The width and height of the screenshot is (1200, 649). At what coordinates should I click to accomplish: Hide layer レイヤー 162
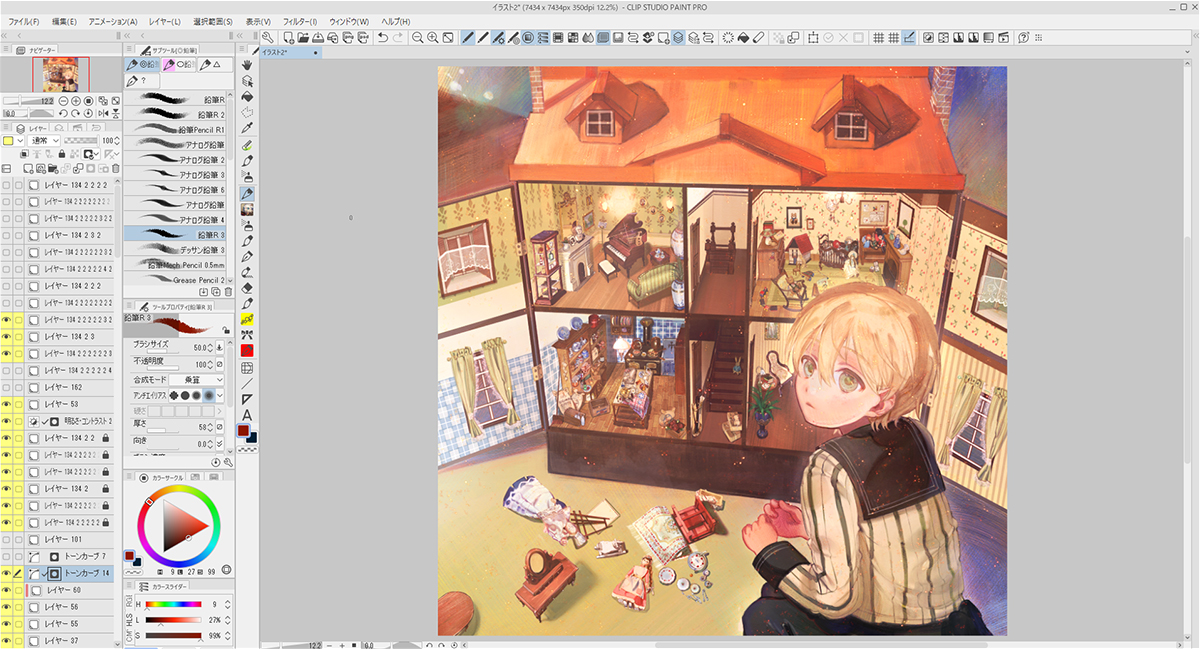(x=6, y=387)
